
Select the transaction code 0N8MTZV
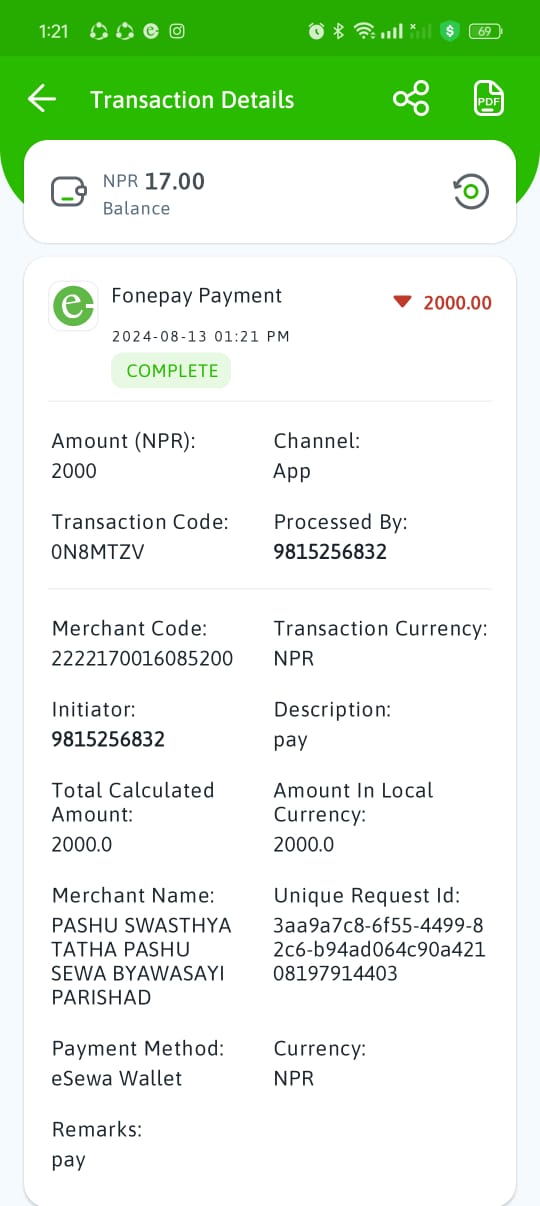point(98,552)
